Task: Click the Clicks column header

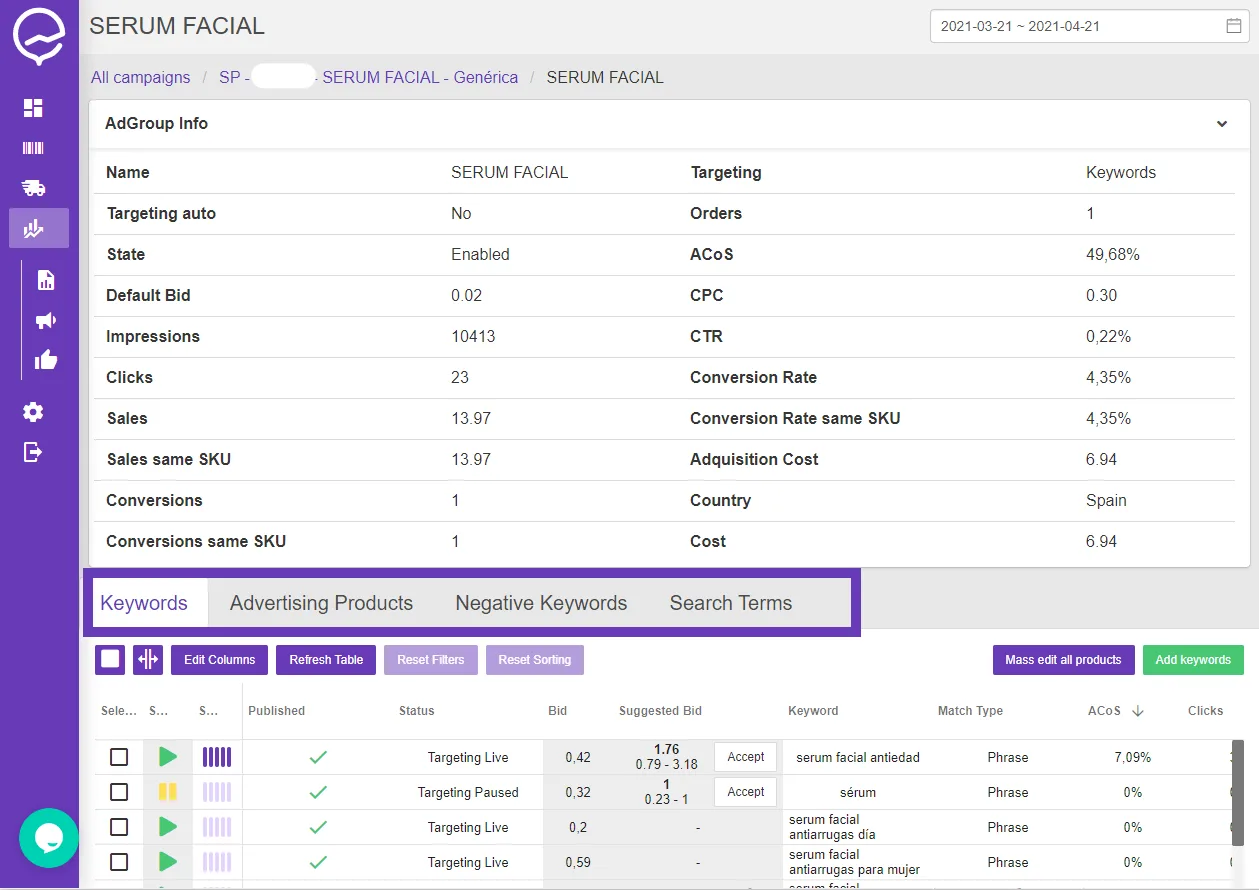Action: (1205, 711)
